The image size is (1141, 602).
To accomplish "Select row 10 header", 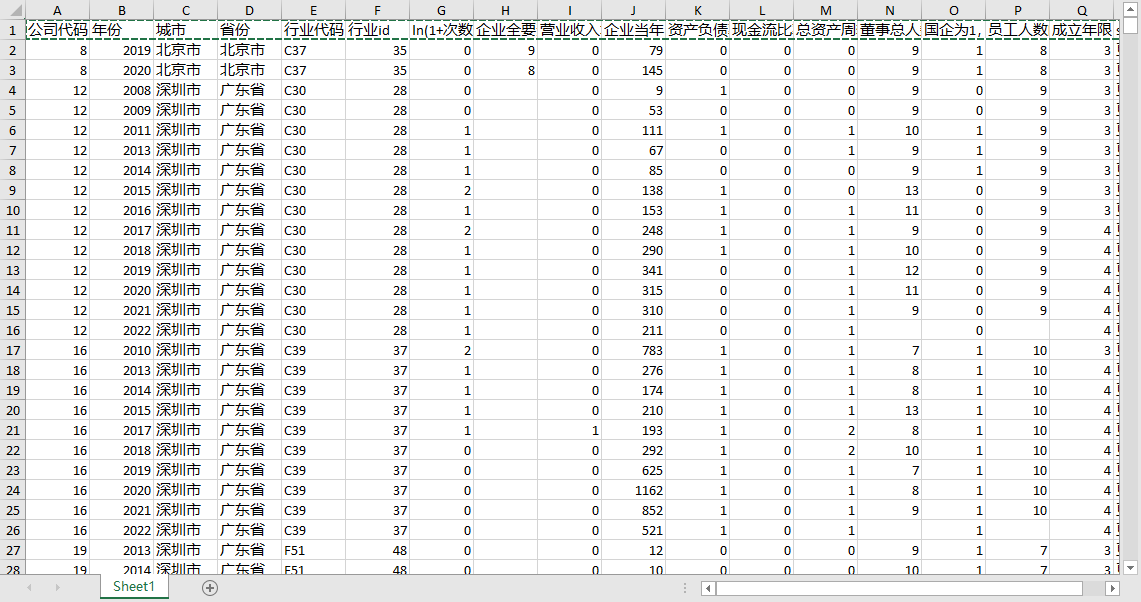I will [x=13, y=210].
